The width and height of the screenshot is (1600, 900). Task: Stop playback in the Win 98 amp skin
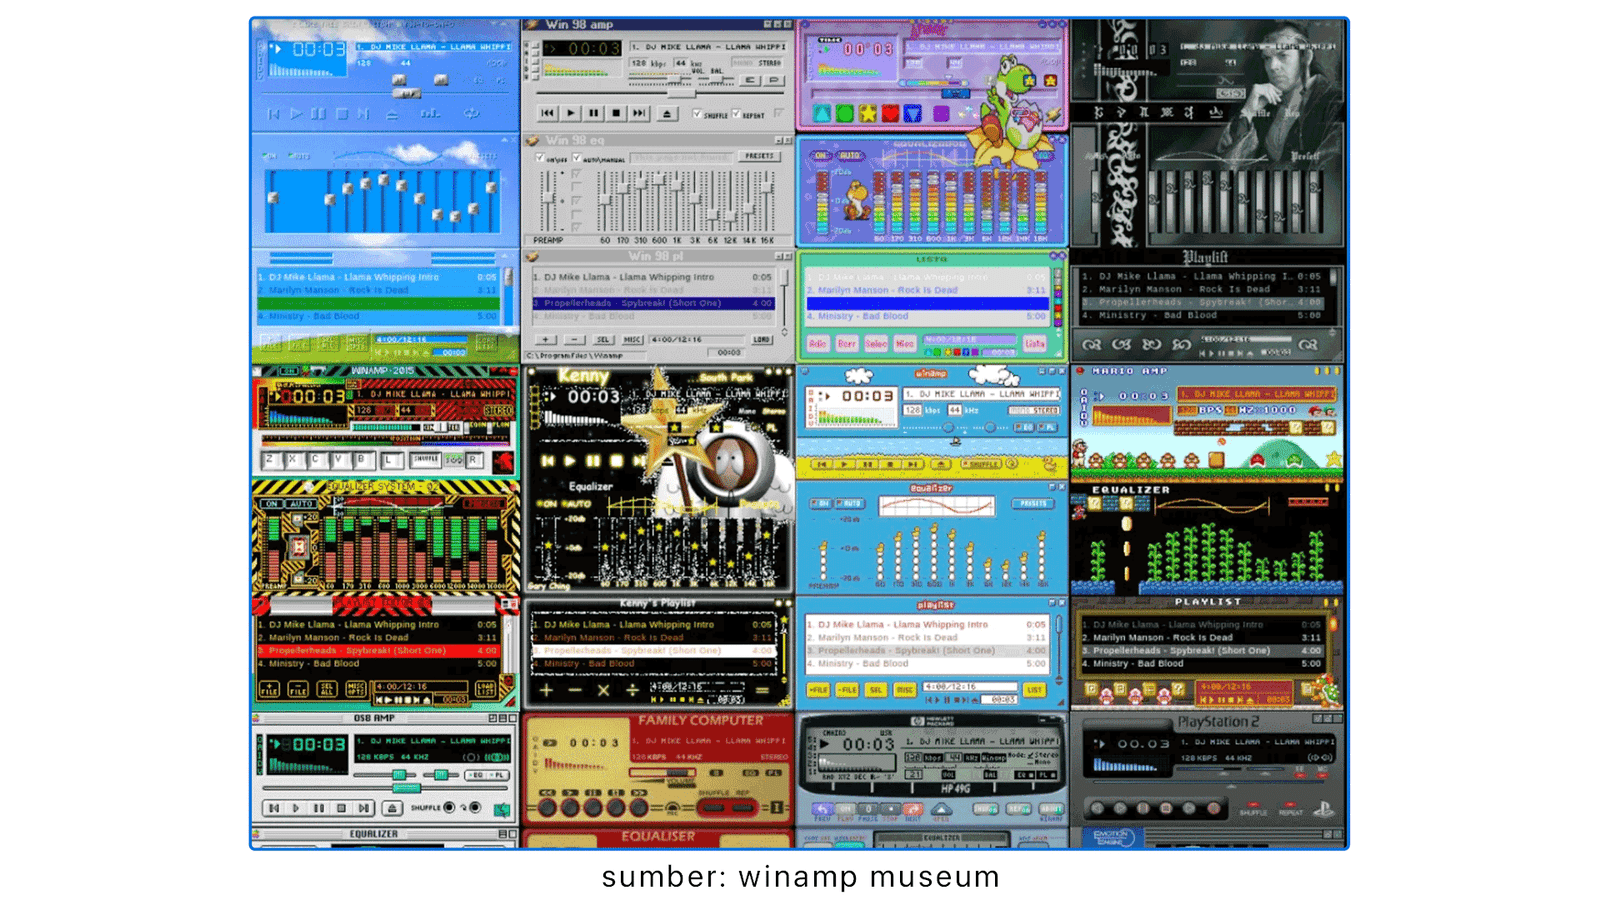click(616, 113)
